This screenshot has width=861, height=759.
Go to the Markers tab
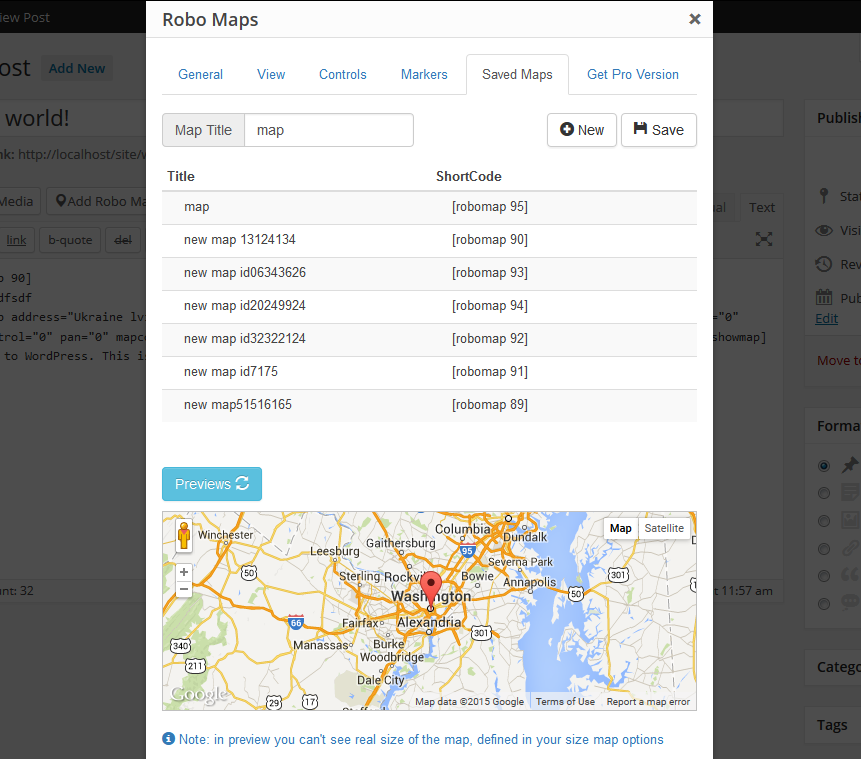[424, 74]
